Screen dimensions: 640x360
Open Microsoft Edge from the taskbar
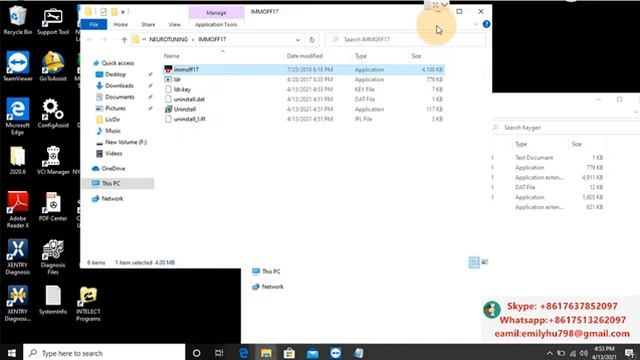point(243,353)
